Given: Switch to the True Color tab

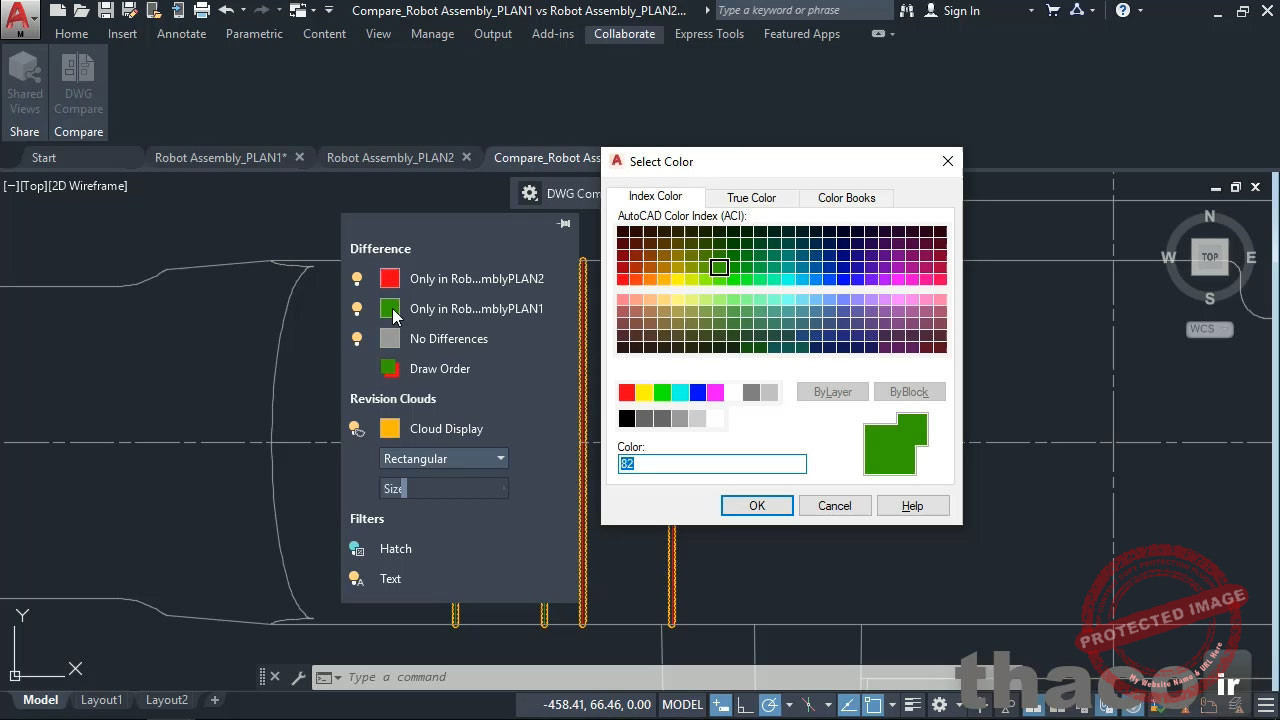Looking at the screenshot, I should 751,198.
